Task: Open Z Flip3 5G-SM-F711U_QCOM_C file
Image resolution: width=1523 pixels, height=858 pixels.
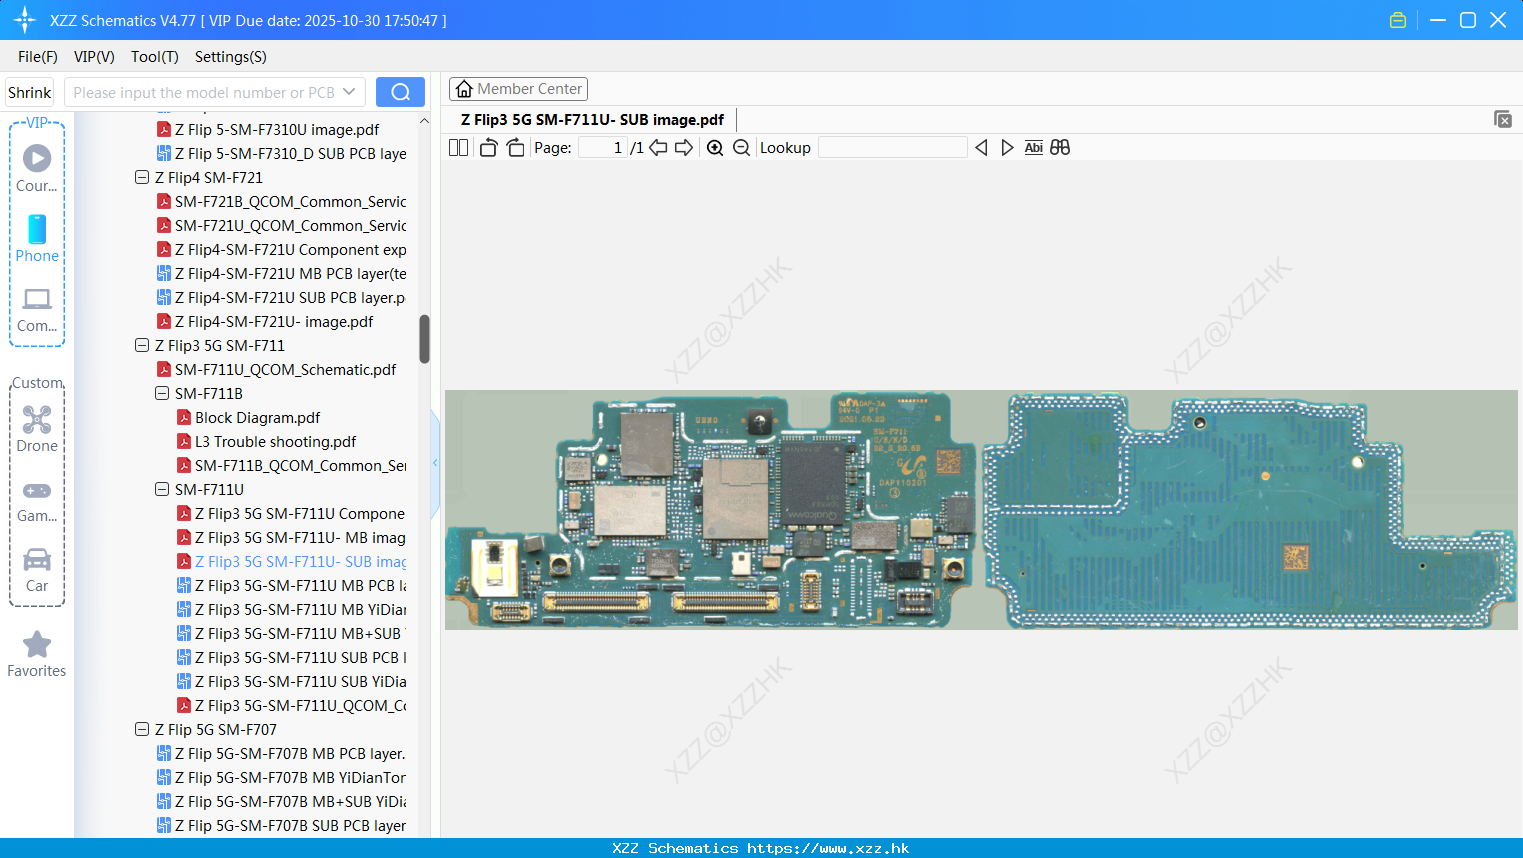Action: tap(300, 705)
